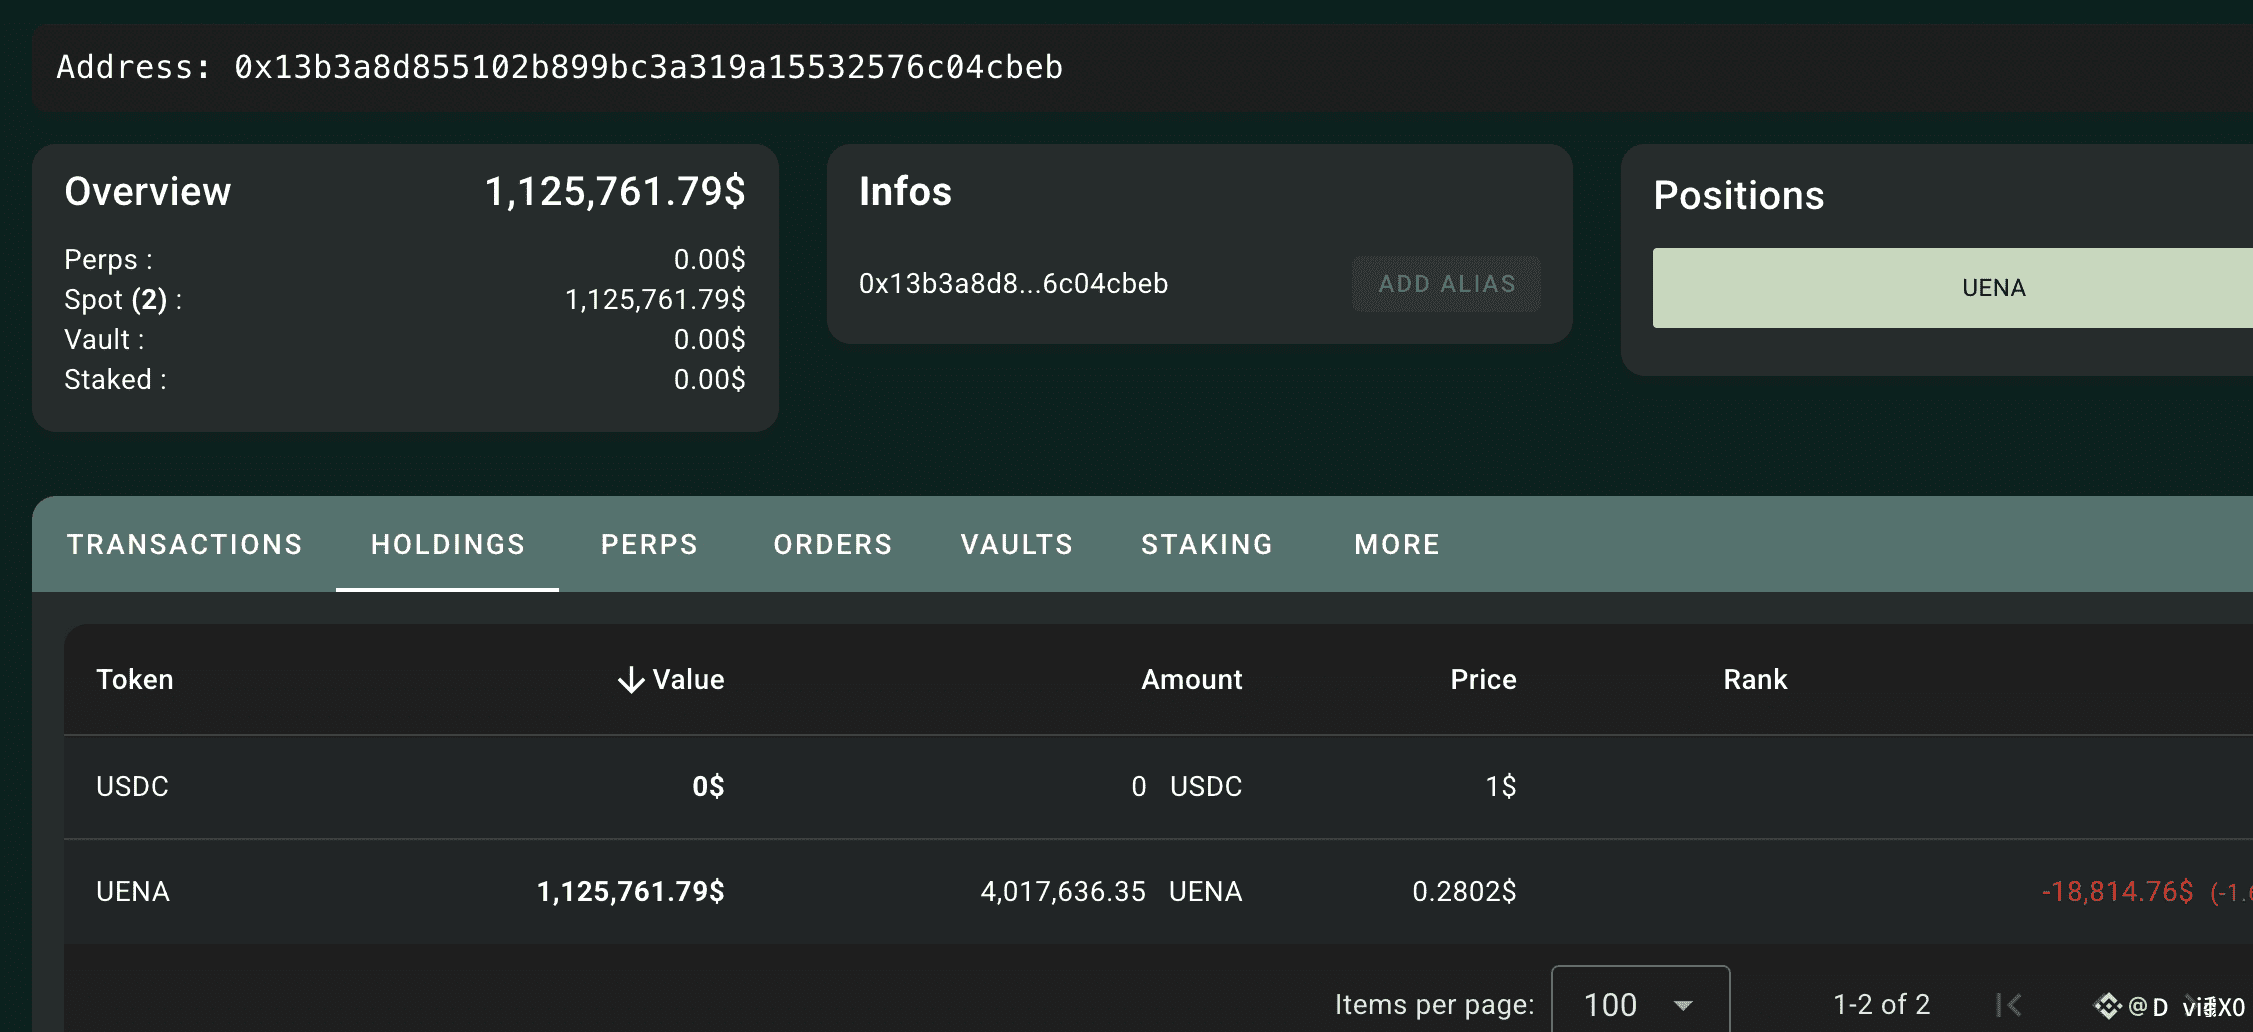This screenshot has width=2253, height=1032.
Task: Open the Transactions tab
Action: click(x=185, y=544)
